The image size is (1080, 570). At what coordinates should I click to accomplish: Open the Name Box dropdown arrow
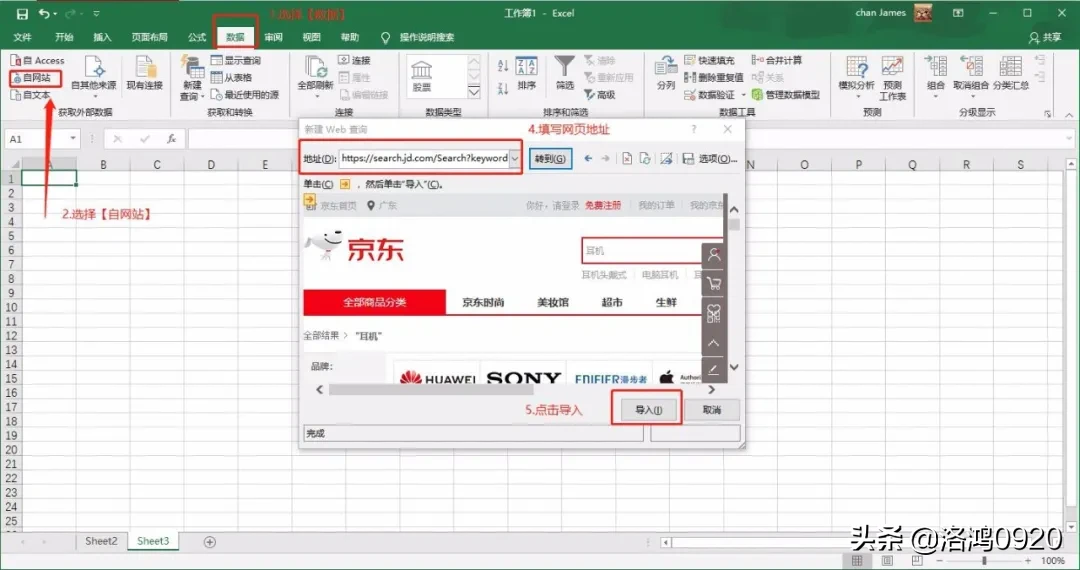[x=73, y=139]
